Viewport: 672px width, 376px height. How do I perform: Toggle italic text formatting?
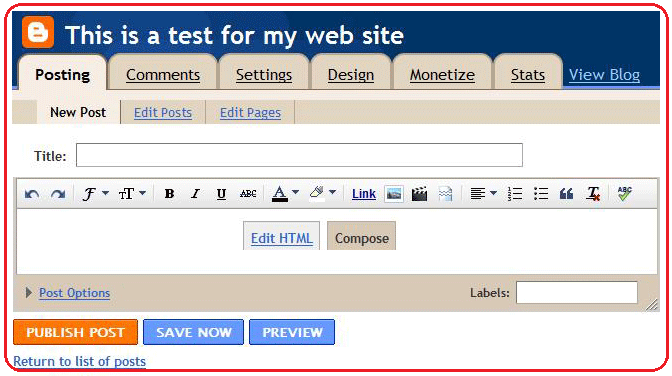(195, 194)
